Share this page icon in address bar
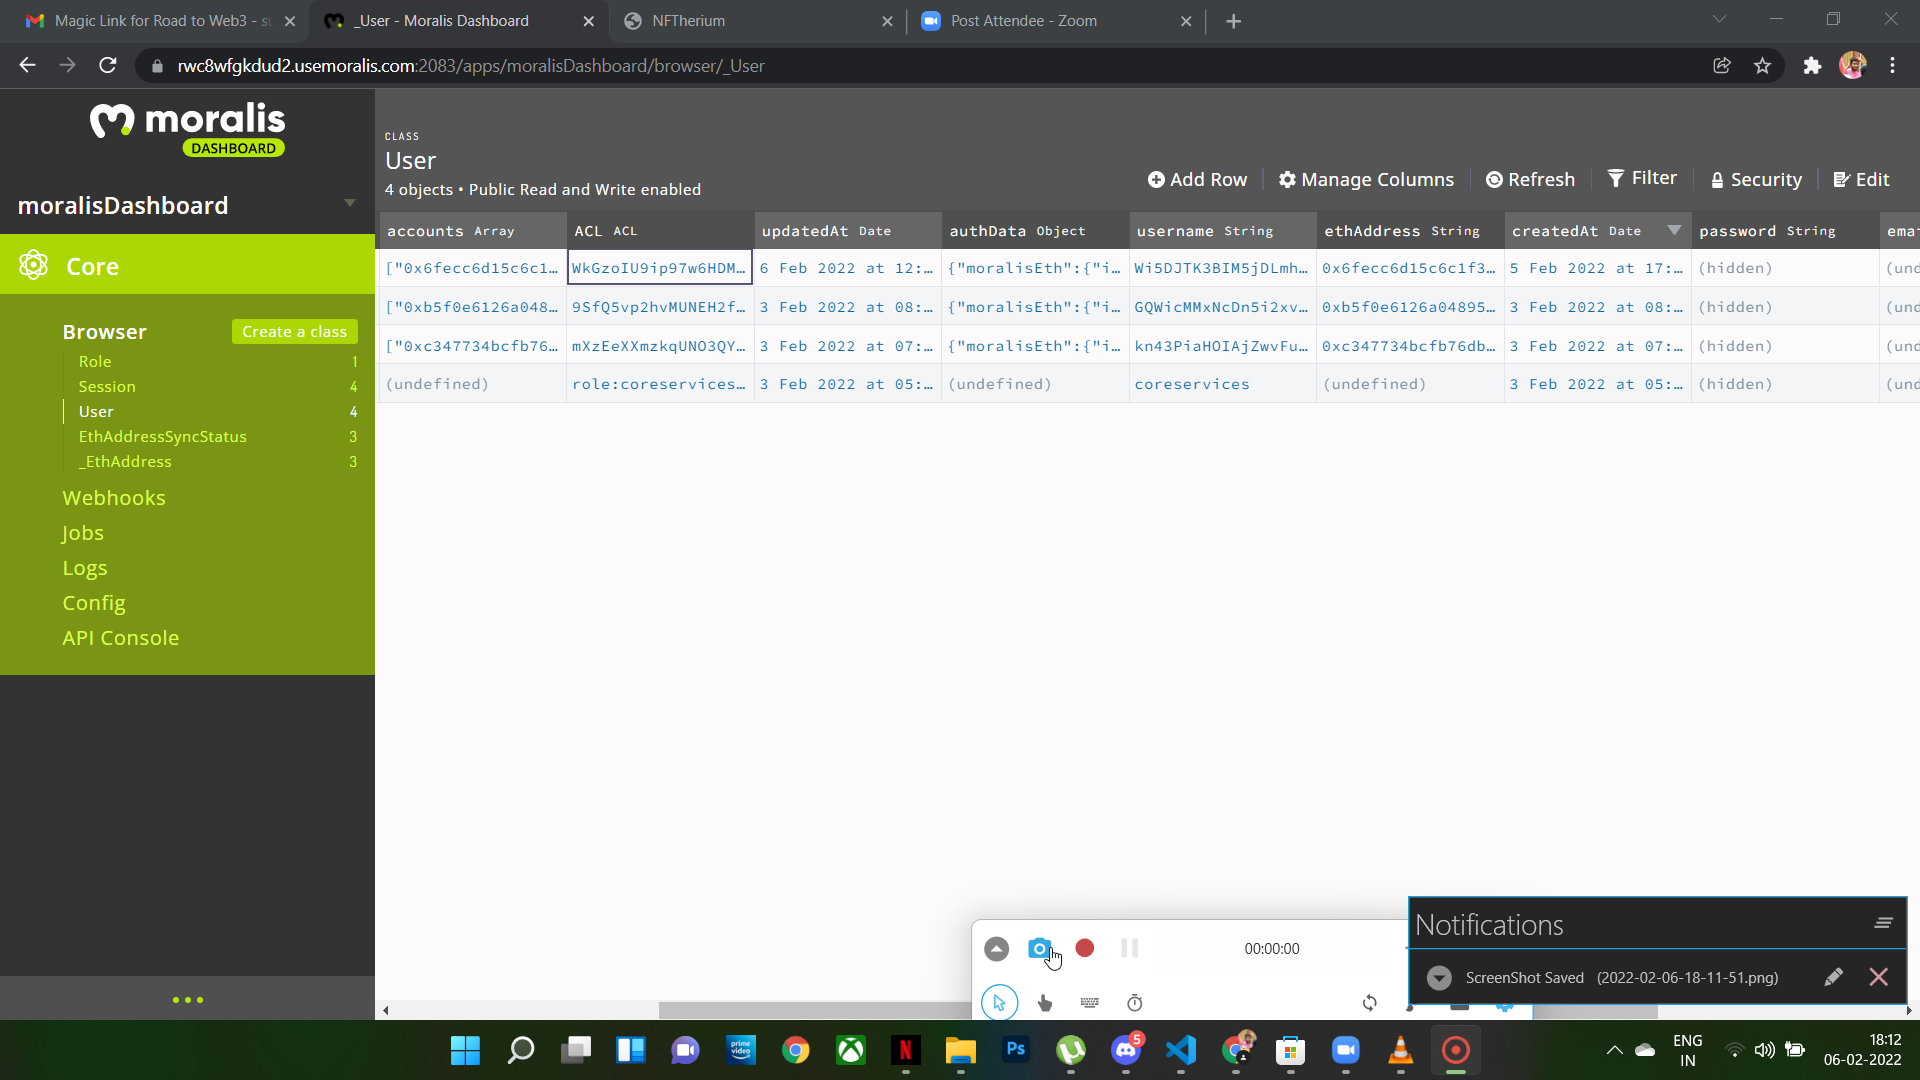Viewport: 1920px width, 1080px height. coord(1722,66)
